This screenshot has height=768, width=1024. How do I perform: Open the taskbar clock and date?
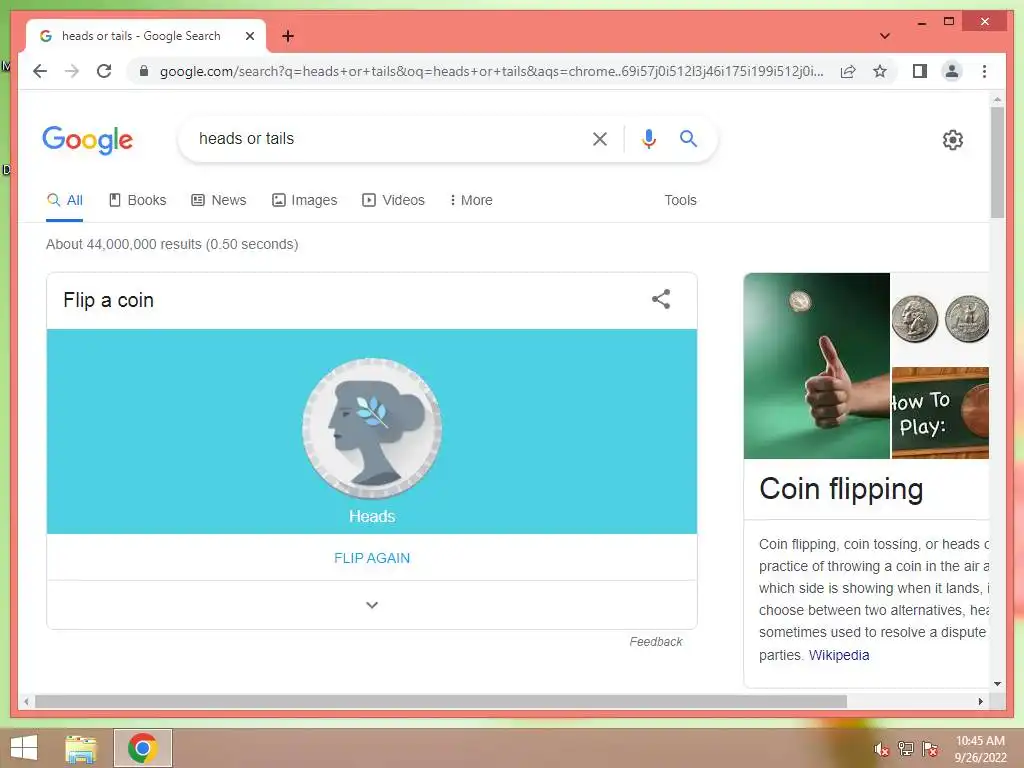980,749
